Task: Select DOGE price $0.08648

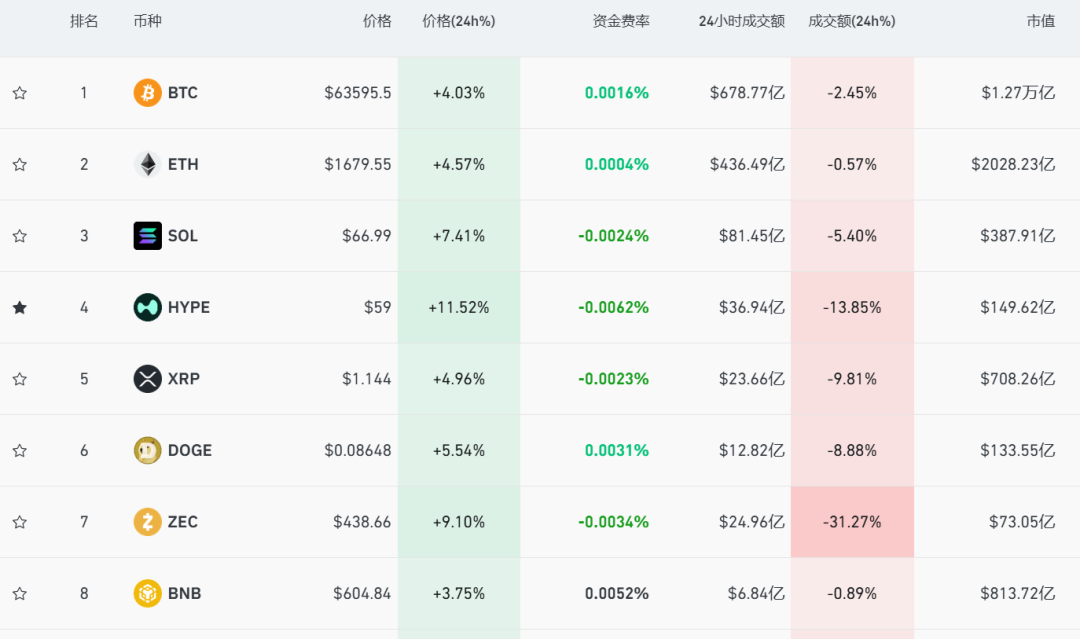Action: [357, 451]
